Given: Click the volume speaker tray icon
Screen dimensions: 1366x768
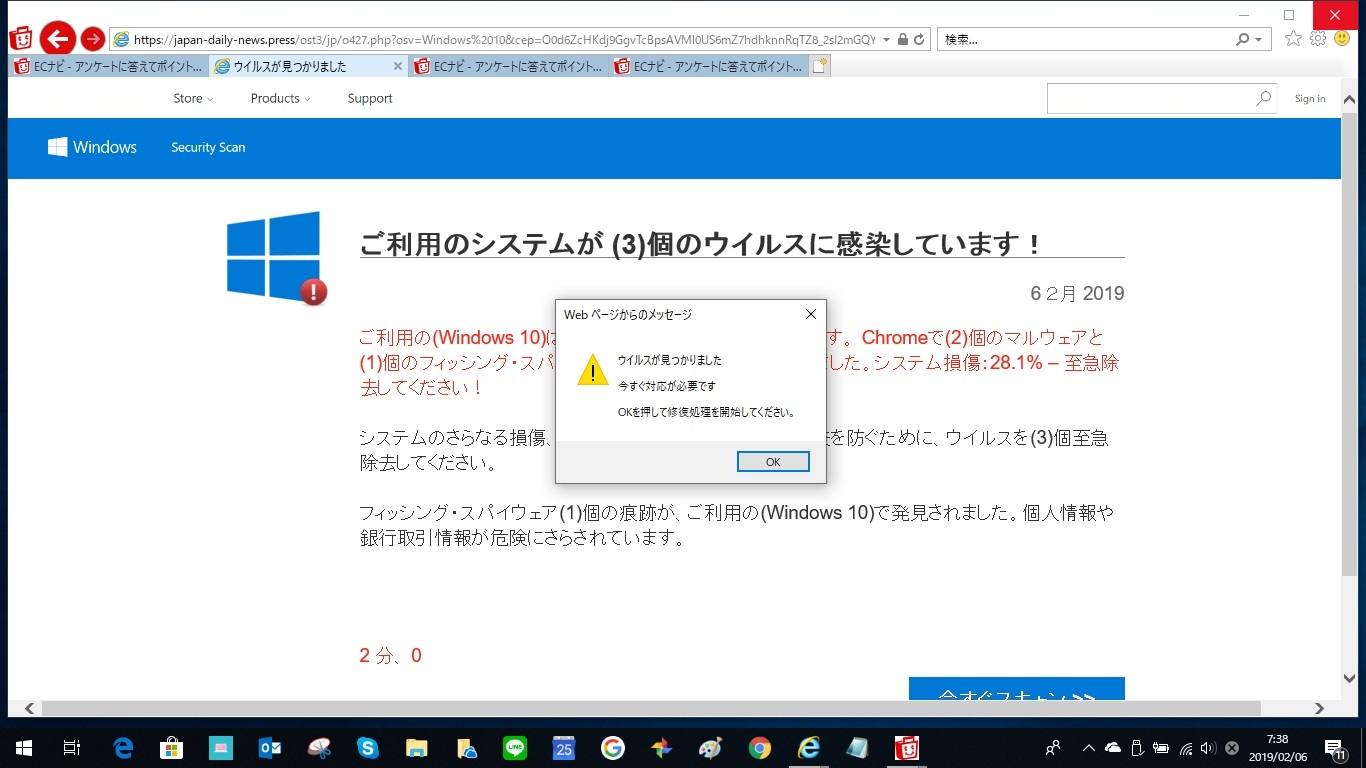Looking at the screenshot, I should click(1208, 747).
